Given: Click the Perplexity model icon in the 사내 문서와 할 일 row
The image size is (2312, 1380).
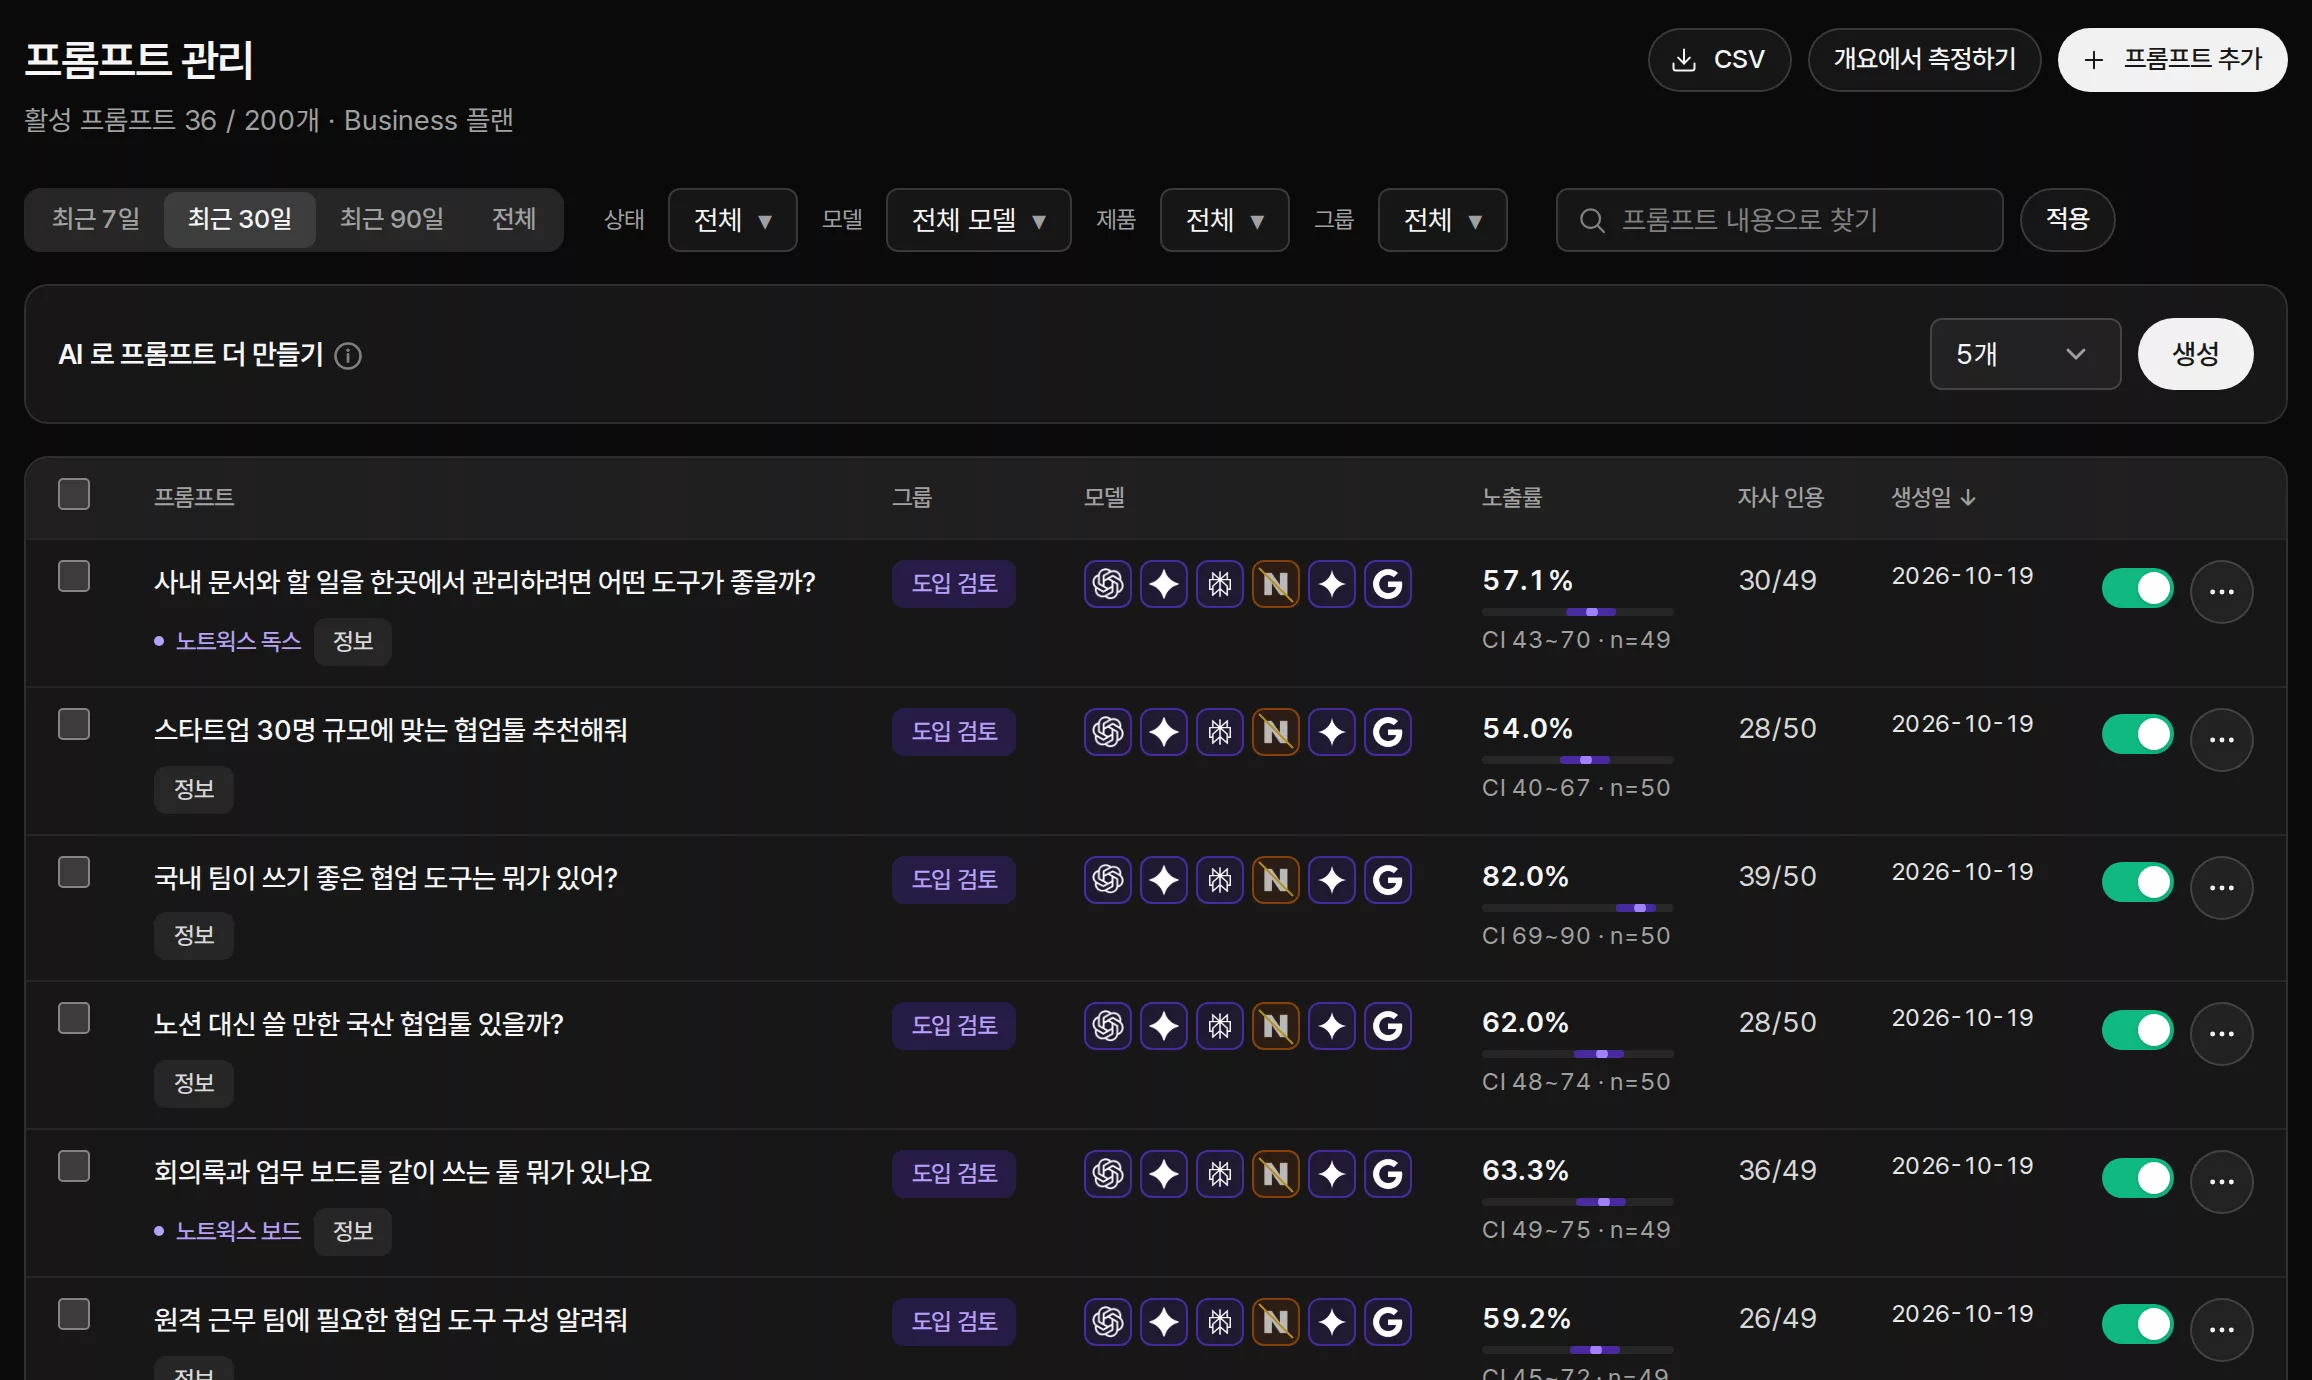Looking at the screenshot, I should tap(1219, 584).
